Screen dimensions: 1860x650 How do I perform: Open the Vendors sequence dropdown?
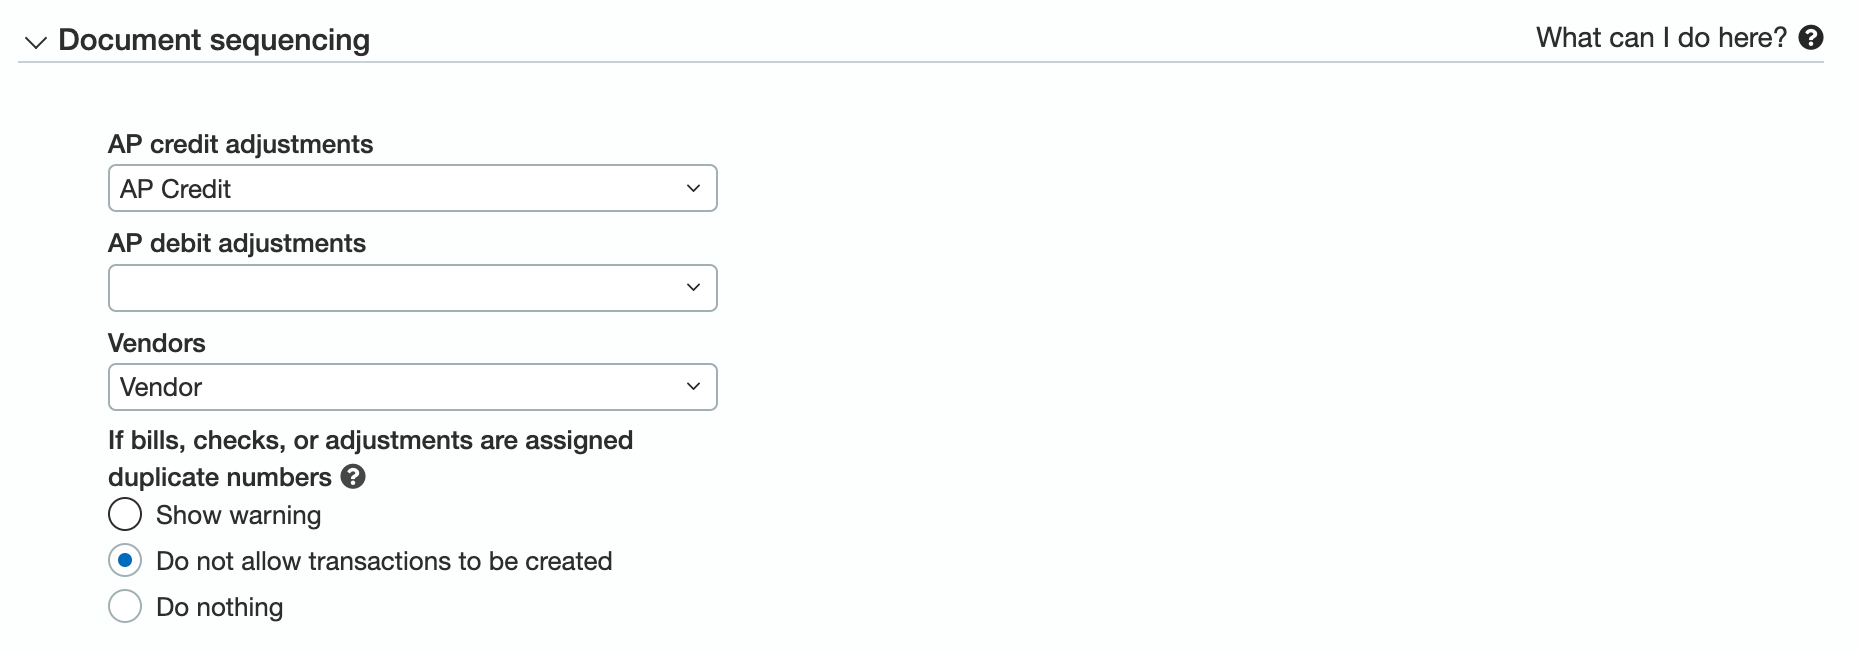412,387
